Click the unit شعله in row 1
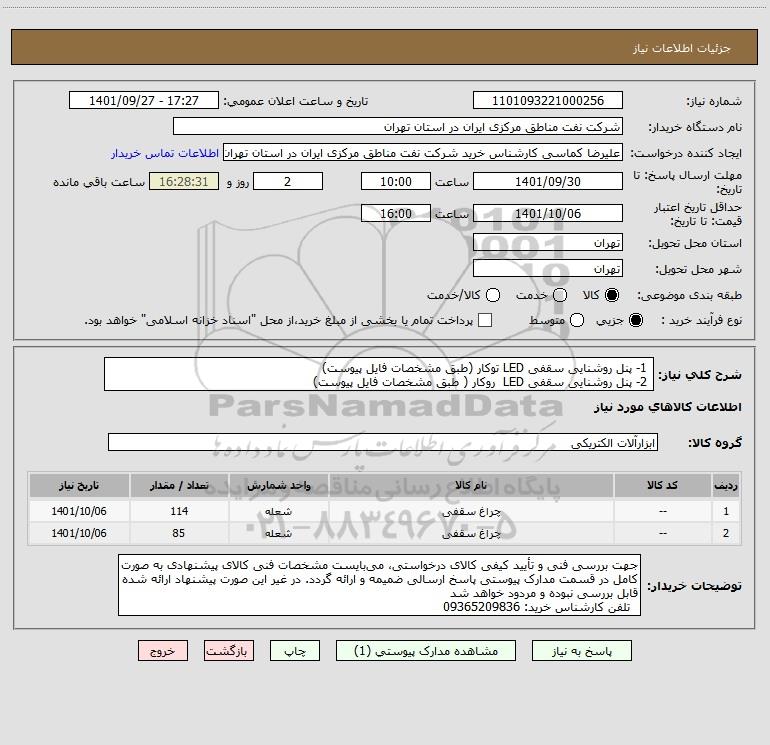Image resolution: width=770 pixels, height=745 pixels. (x=278, y=511)
